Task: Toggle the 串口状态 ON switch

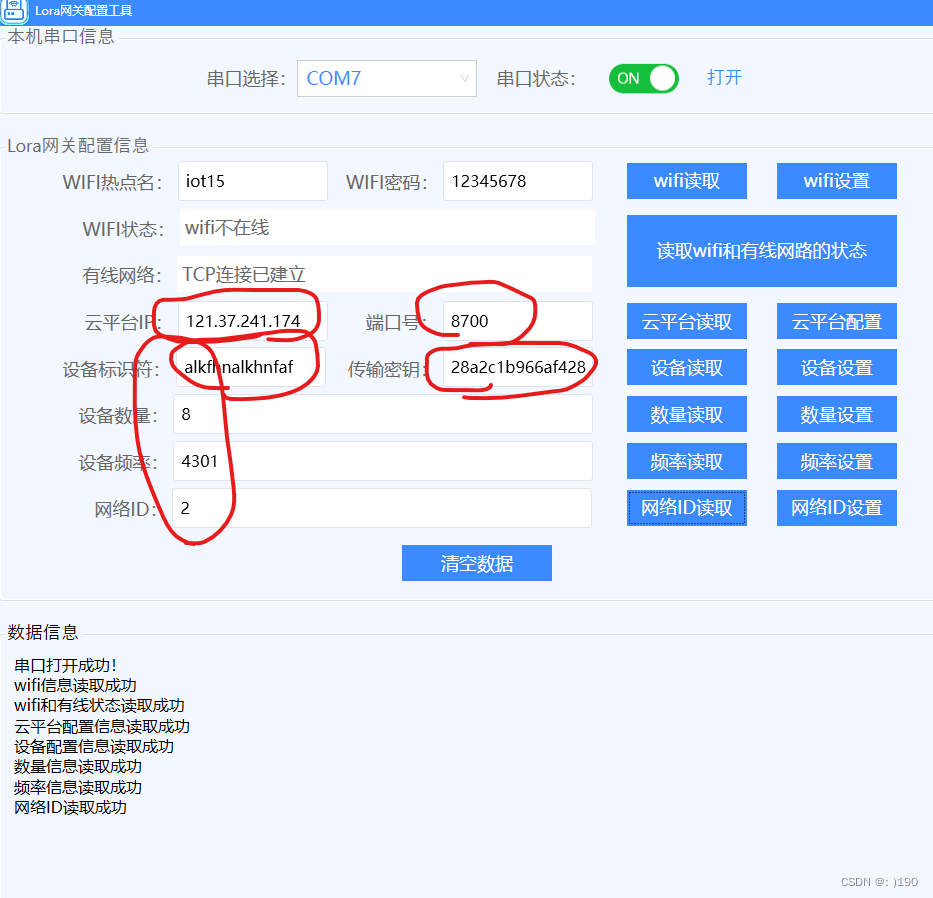Action: coord(643,78)
